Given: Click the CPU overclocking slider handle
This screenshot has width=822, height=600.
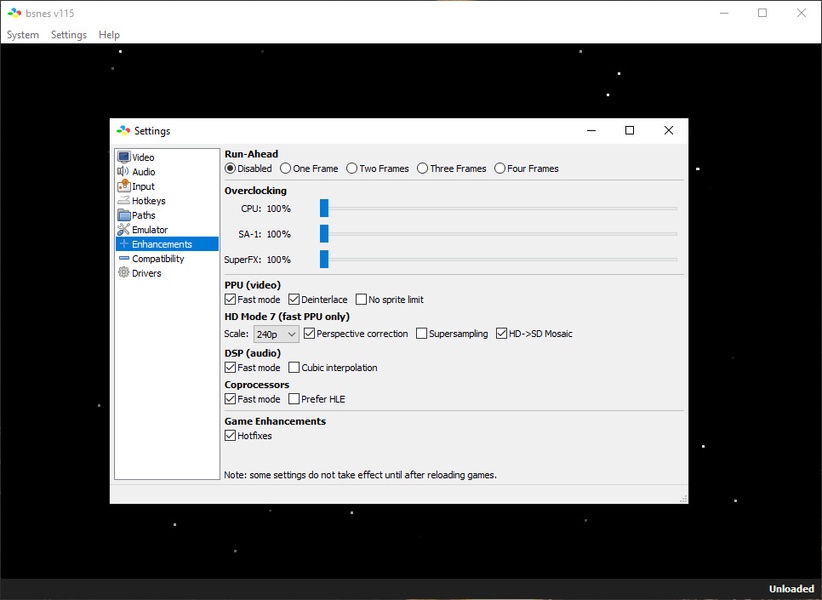Looking at the screenshot, I should (324, 208).
